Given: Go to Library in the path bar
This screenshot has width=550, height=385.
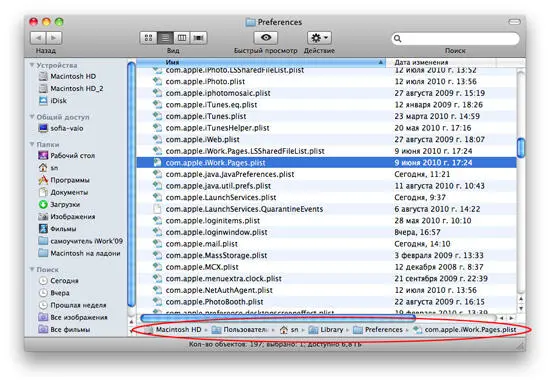Looking at the screenshot, I should (326, 330).
